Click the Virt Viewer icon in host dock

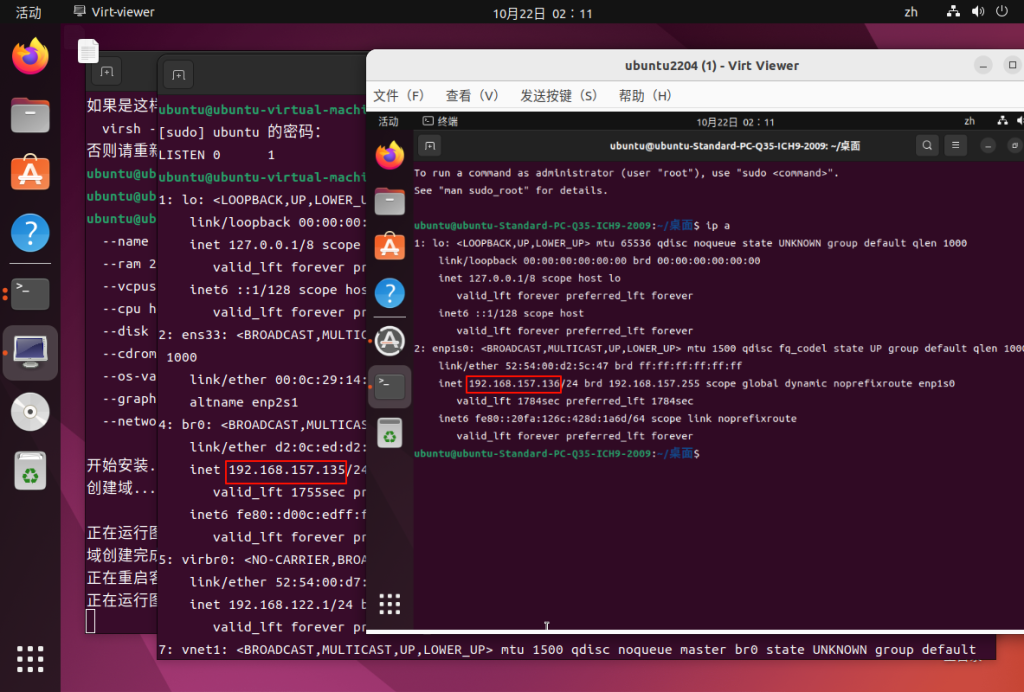tap(30, 351)
